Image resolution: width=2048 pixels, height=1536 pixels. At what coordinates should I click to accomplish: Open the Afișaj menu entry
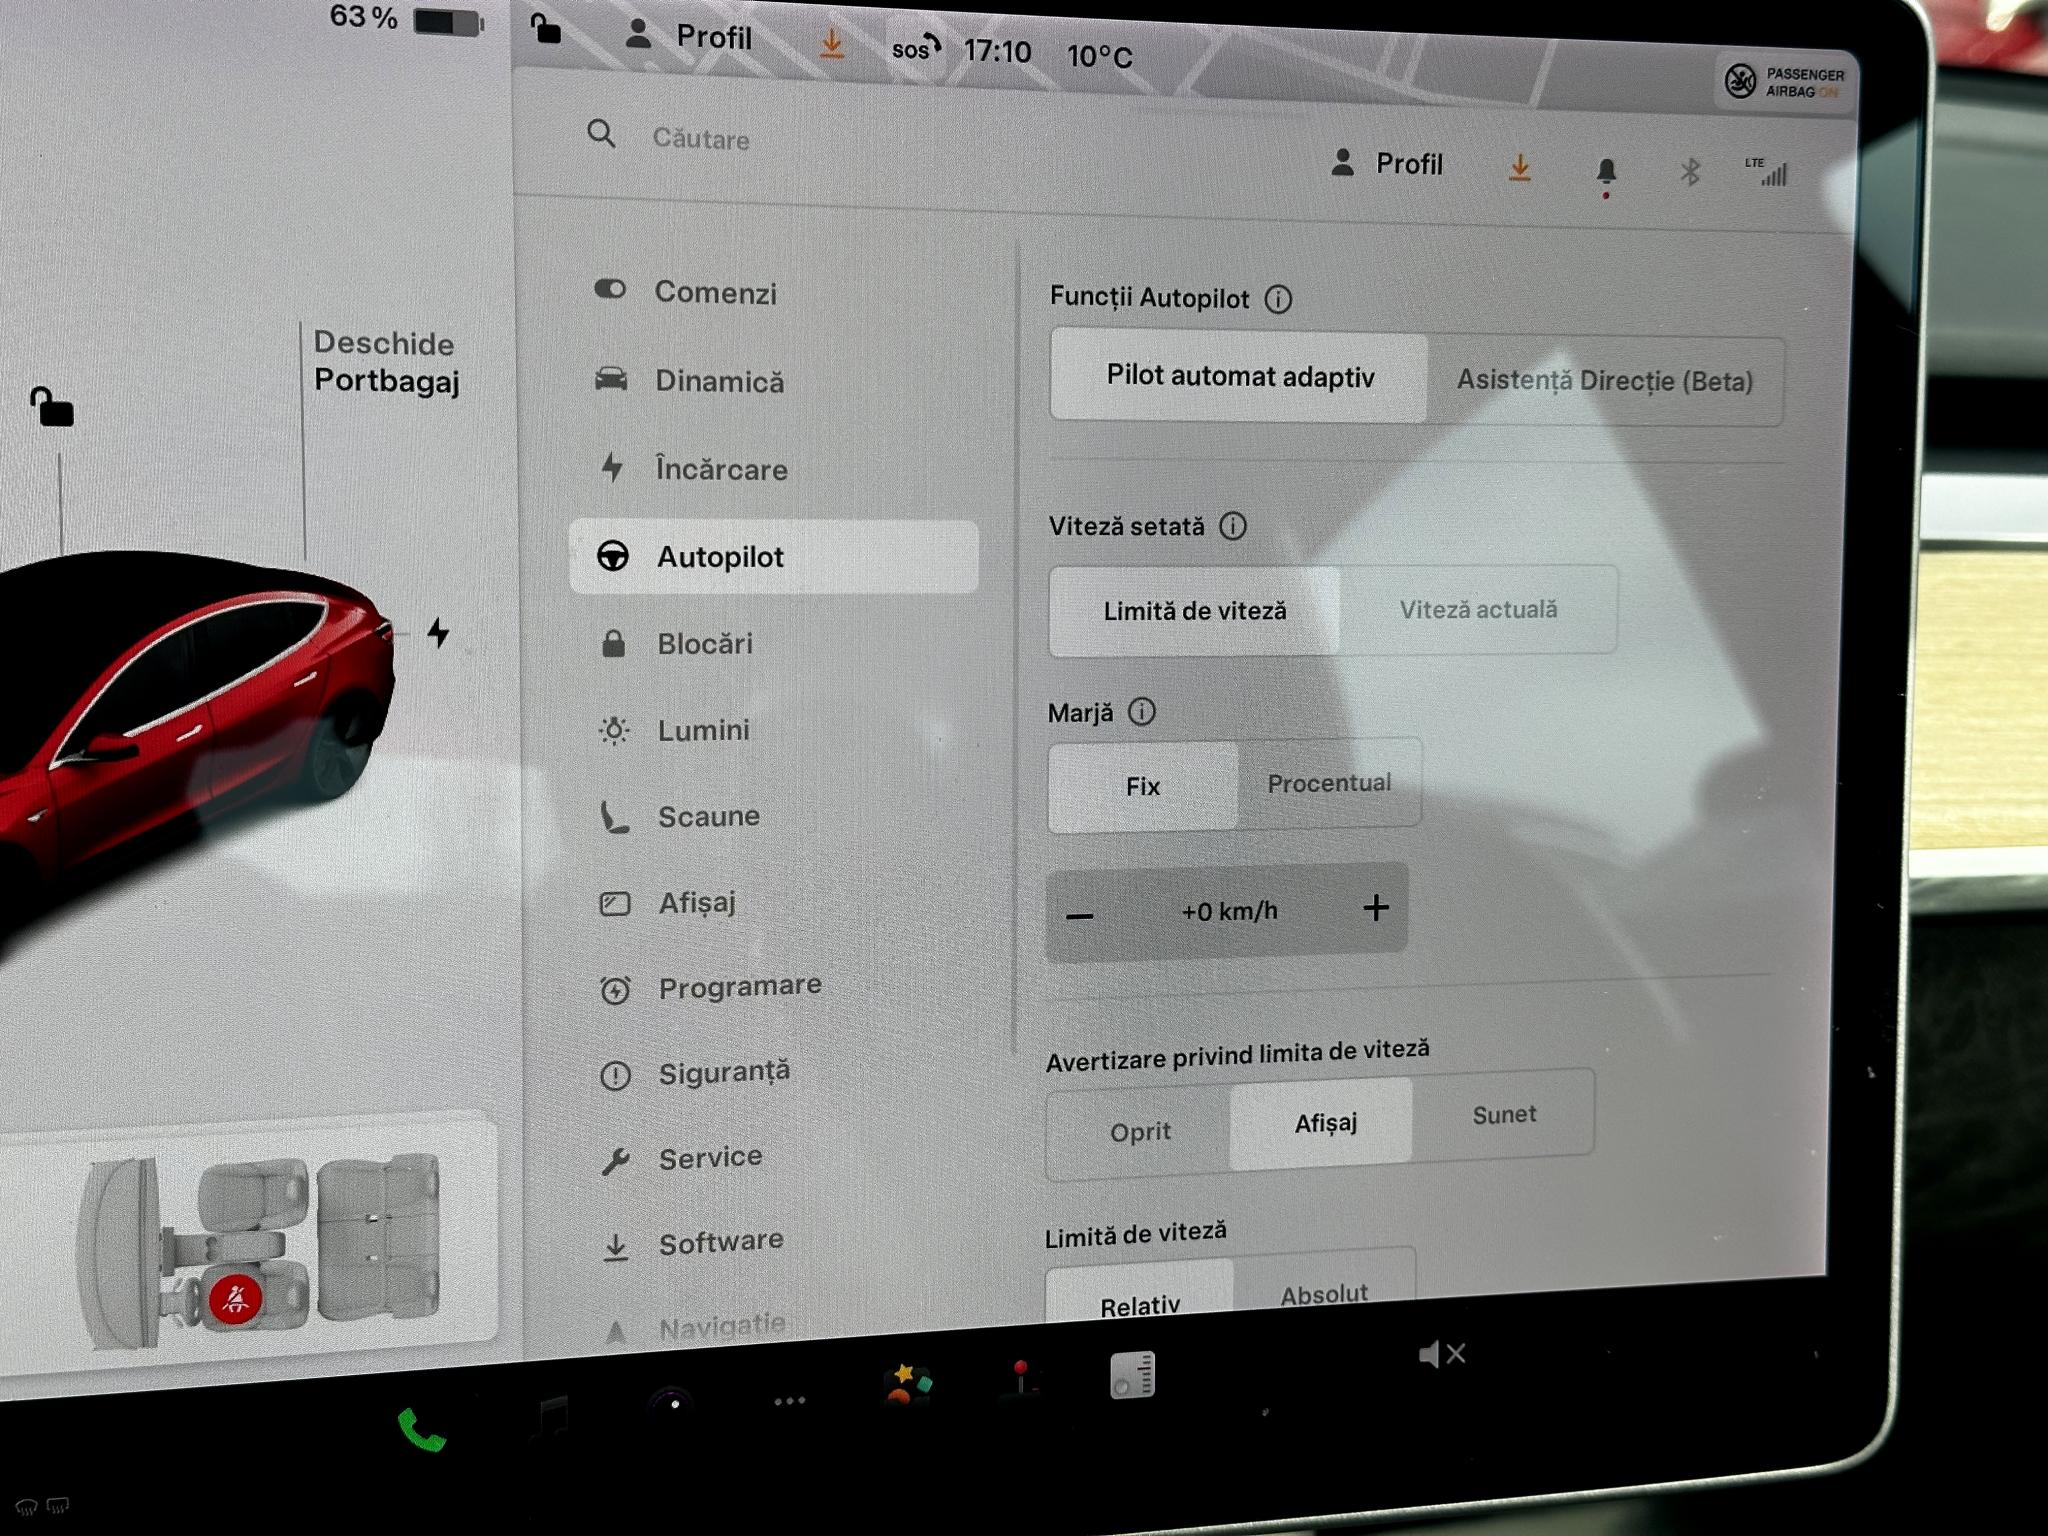pyautogui.click(x=667, y=902)
